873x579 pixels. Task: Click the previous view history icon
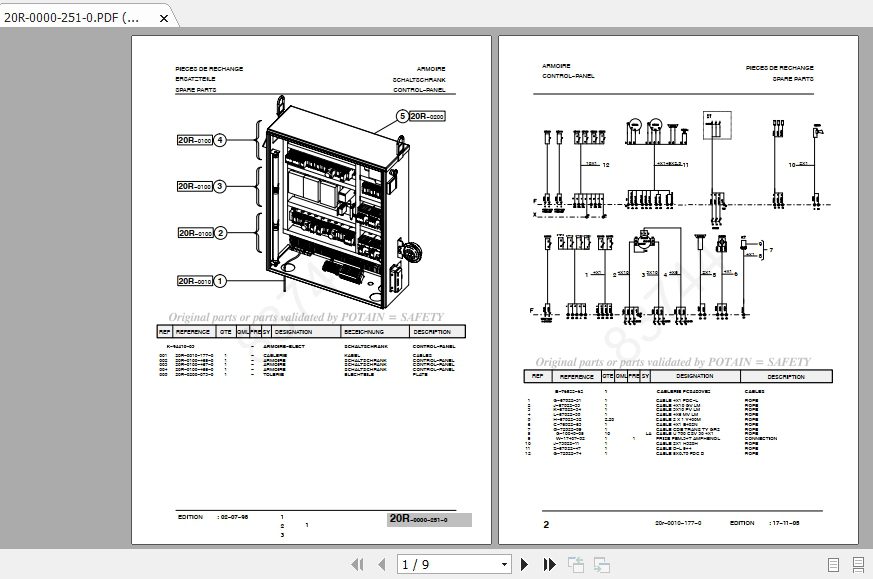click(576, 565)
